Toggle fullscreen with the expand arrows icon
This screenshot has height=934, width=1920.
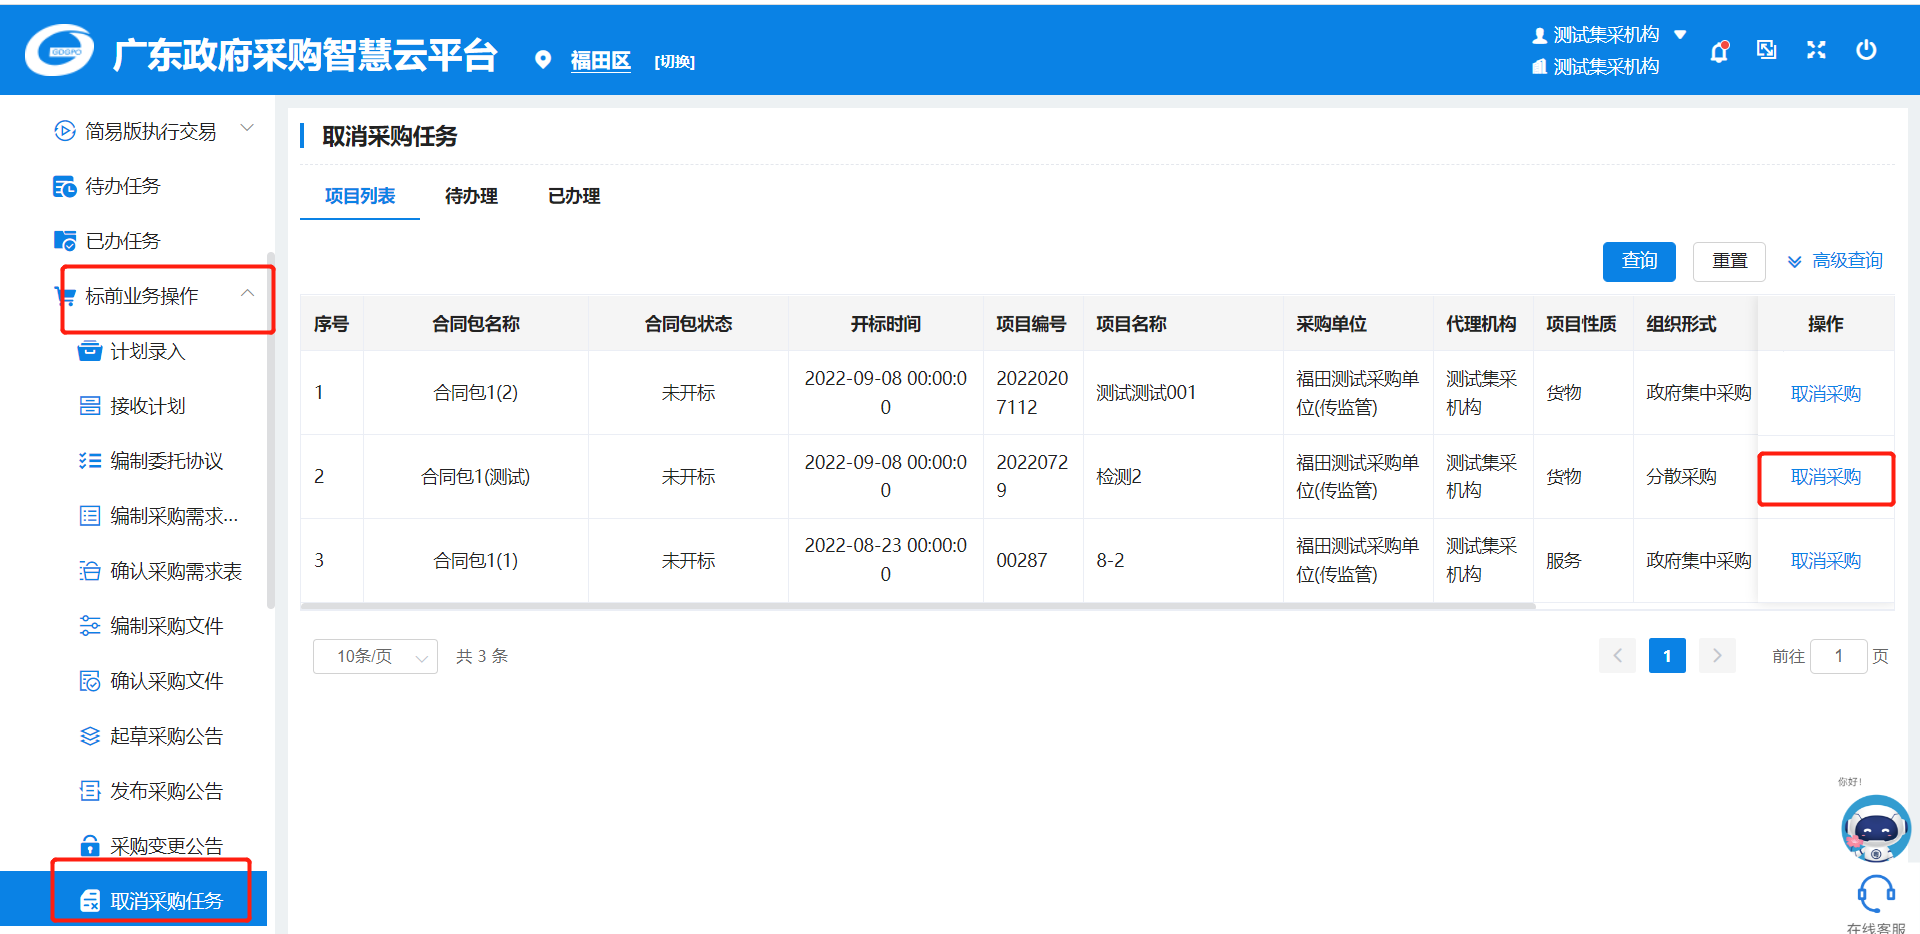1816,50
